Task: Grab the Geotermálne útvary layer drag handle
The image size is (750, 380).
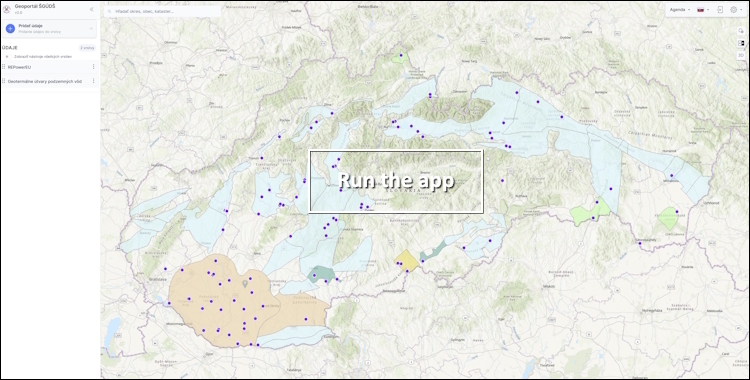Action: (x=4, y=81)
